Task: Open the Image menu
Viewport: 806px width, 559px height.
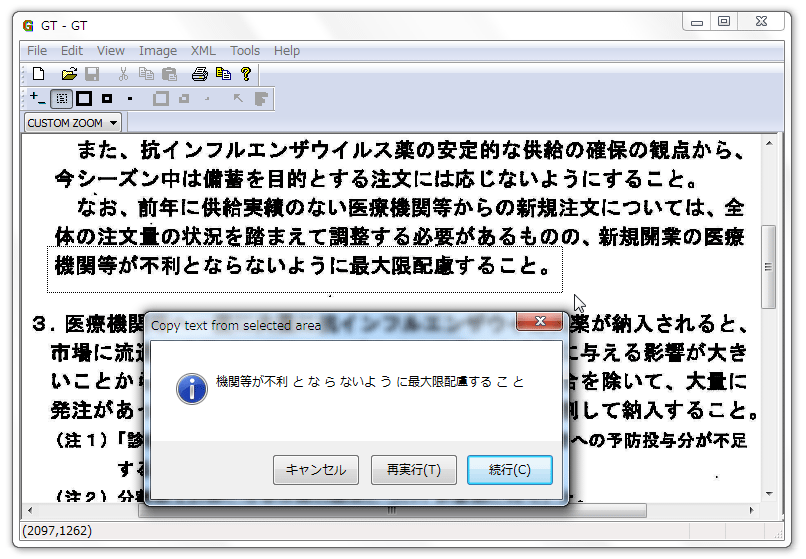Action: pos(157,50)
